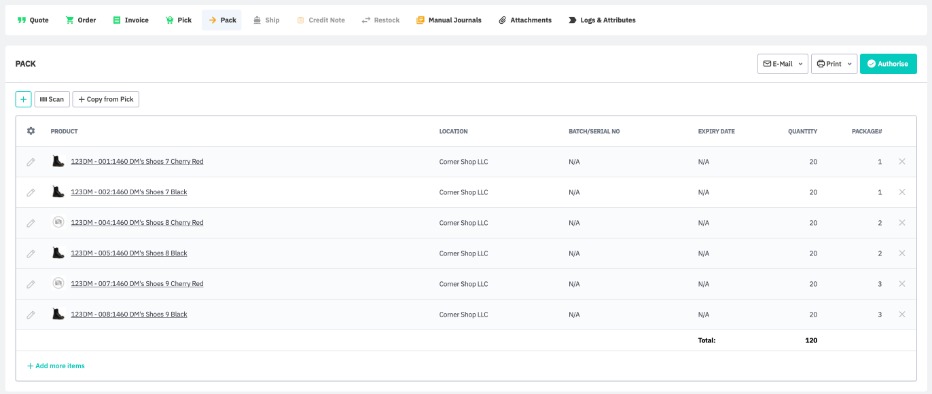Open the Print dropdown menu
The width and height of the screenshot is (932, 394).
834,64
